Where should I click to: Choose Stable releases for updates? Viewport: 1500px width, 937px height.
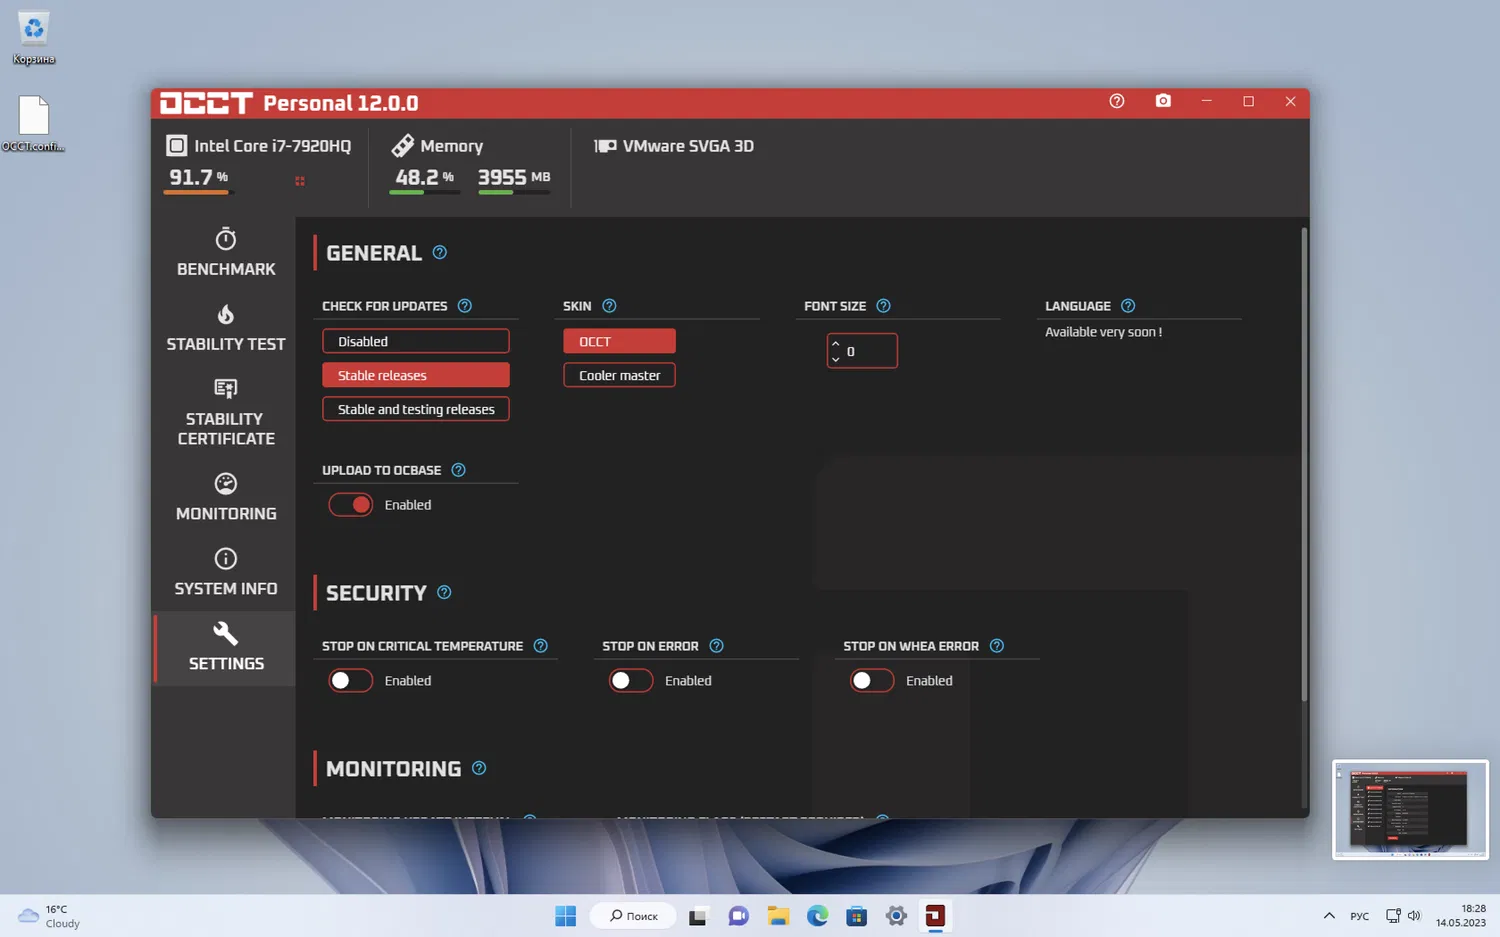416,375
